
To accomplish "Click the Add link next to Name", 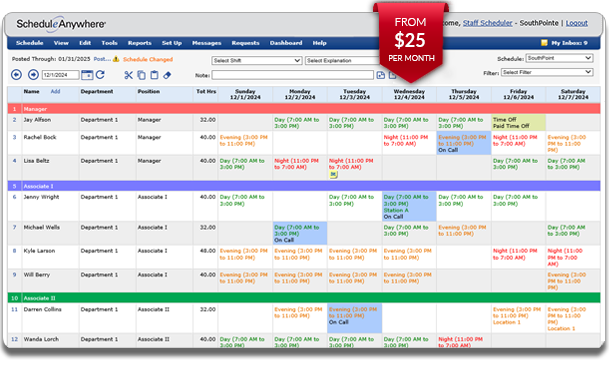I will pos(55,92).
